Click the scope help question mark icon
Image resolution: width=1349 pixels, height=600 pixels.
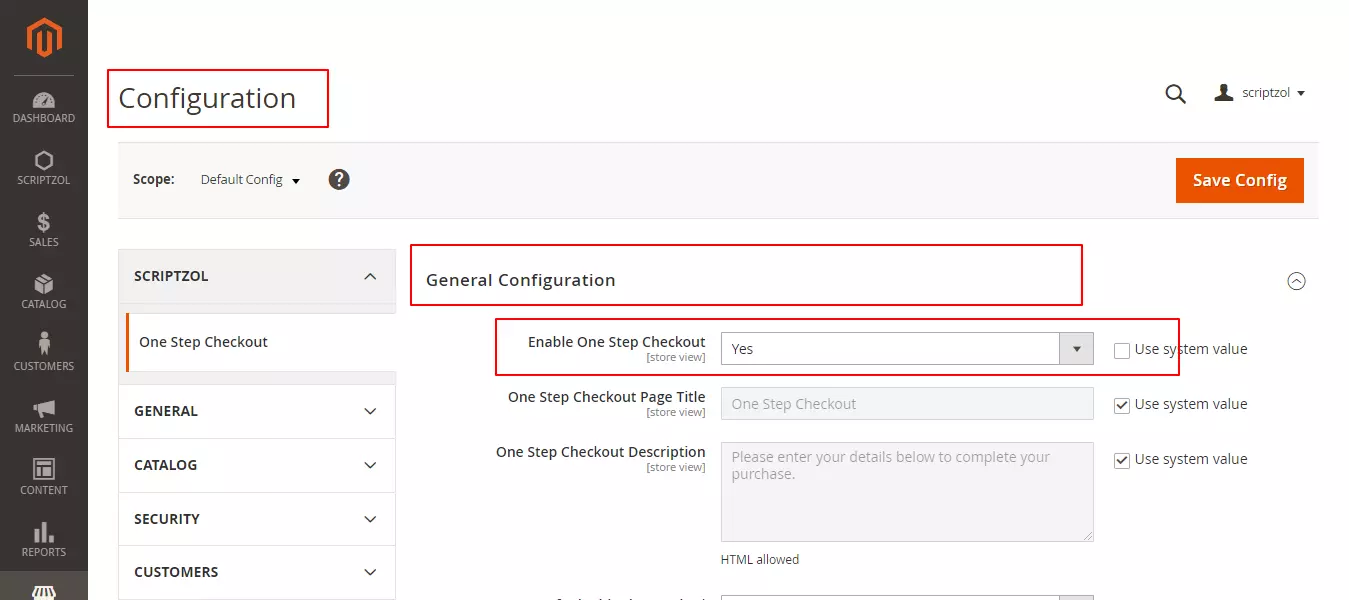tap(339, 180)
